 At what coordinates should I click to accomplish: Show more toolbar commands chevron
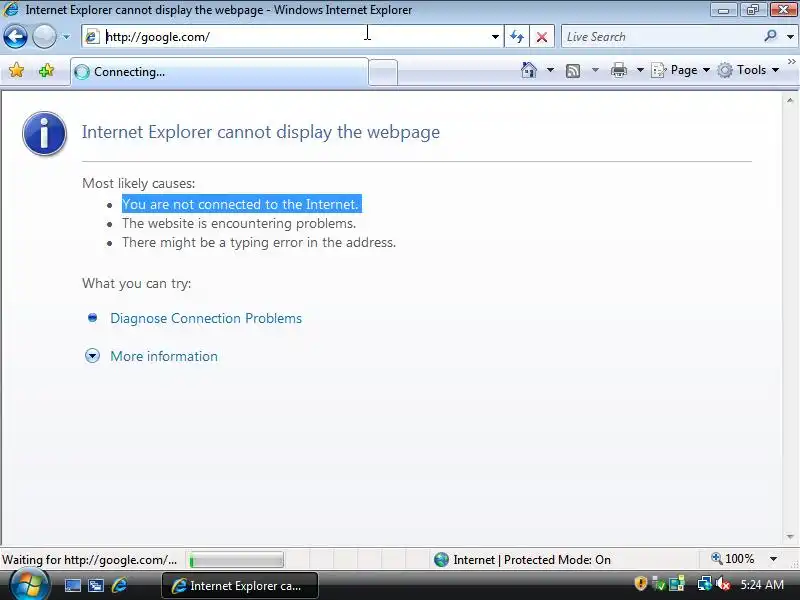(x=791, y=61)
